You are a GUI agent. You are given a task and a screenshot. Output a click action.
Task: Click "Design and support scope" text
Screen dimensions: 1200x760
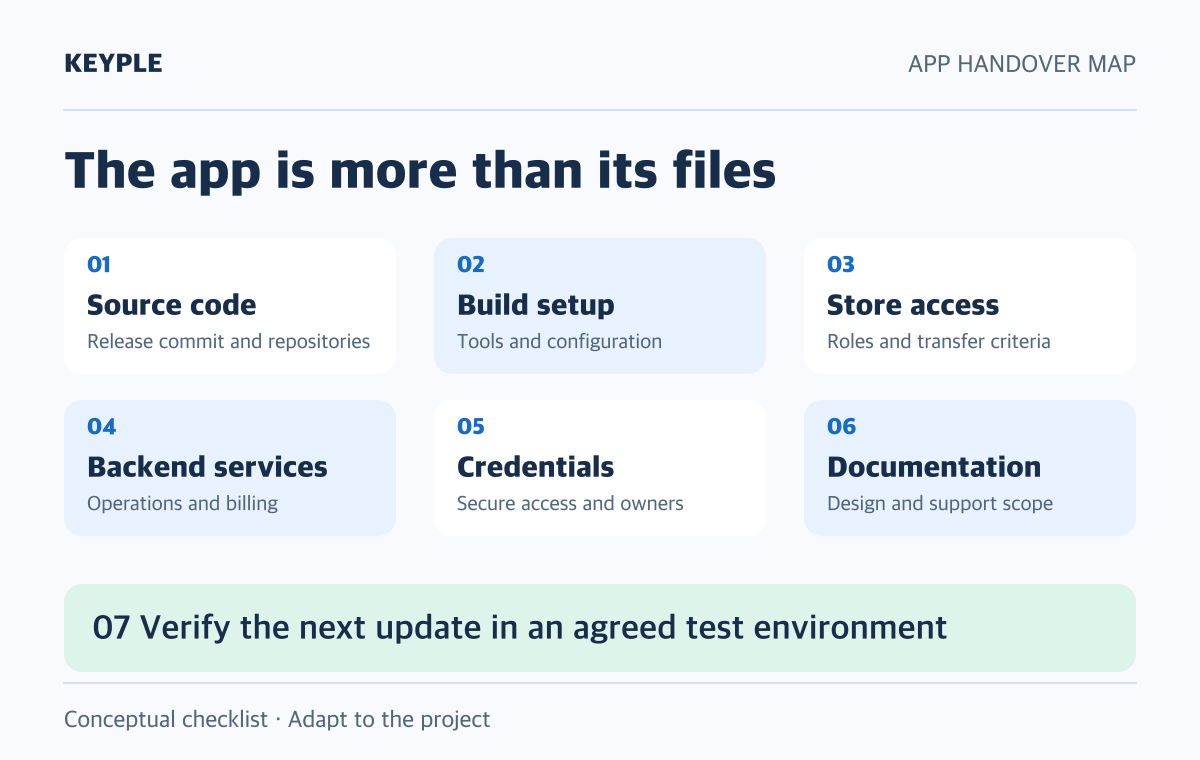(940, 503)
